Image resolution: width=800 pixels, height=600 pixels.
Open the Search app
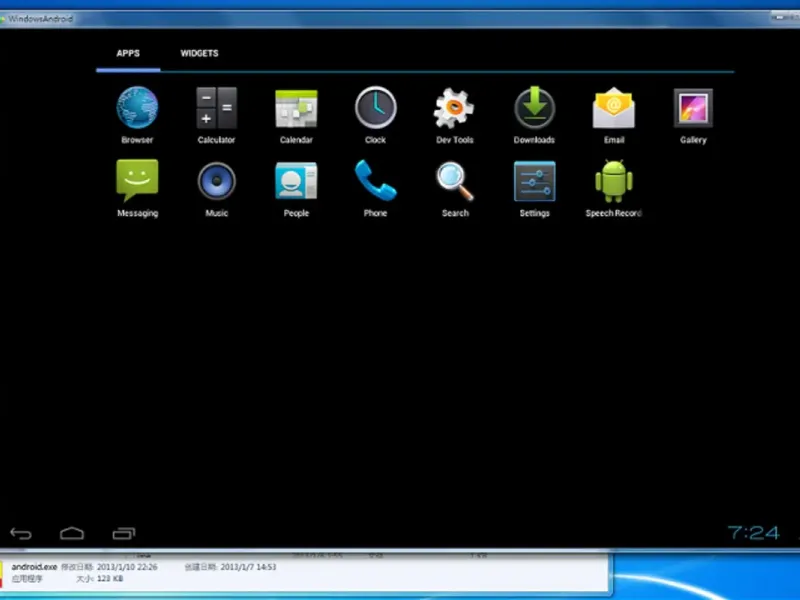[x=455, y=188]
